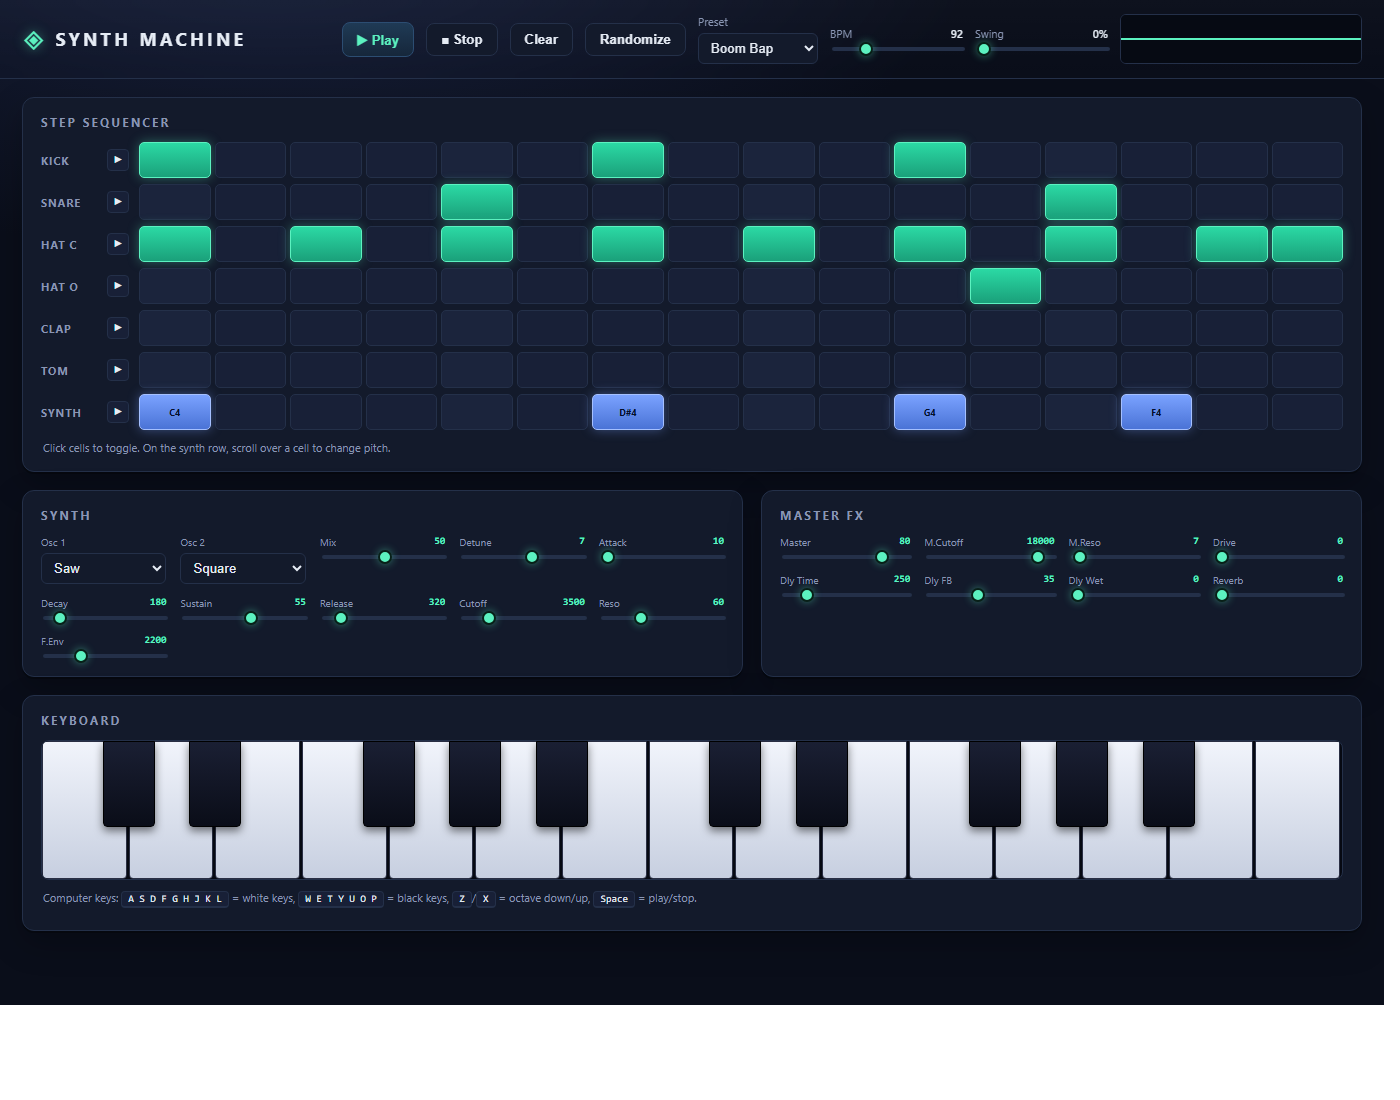Viewport: 1400px width, 1100px height.
Task: Enable the first CLAP step
Action: click(175, 328)
